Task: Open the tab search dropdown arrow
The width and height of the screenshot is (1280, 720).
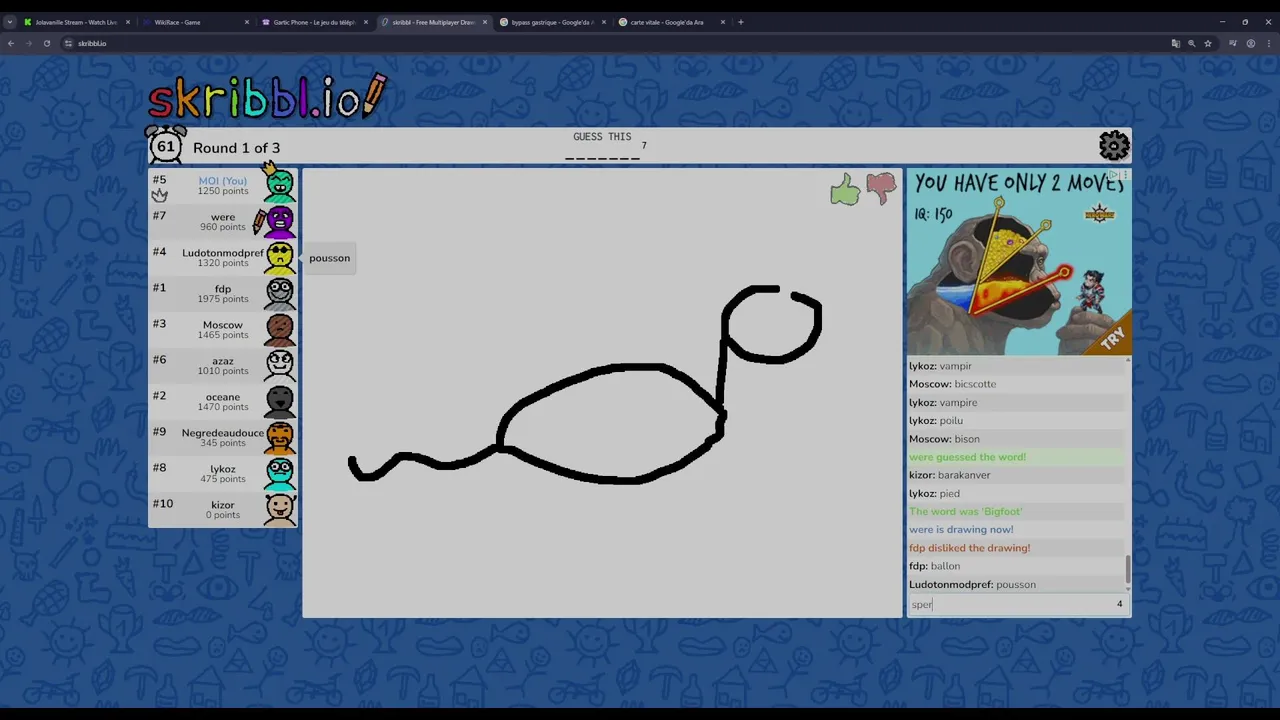Action: 10,22
